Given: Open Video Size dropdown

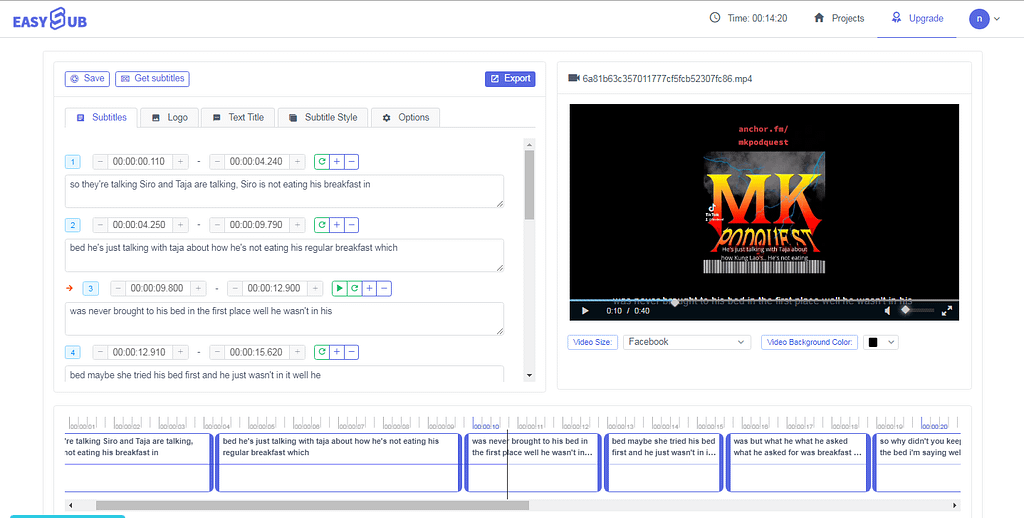Looking at the screenshot, I should click(686, 342).
